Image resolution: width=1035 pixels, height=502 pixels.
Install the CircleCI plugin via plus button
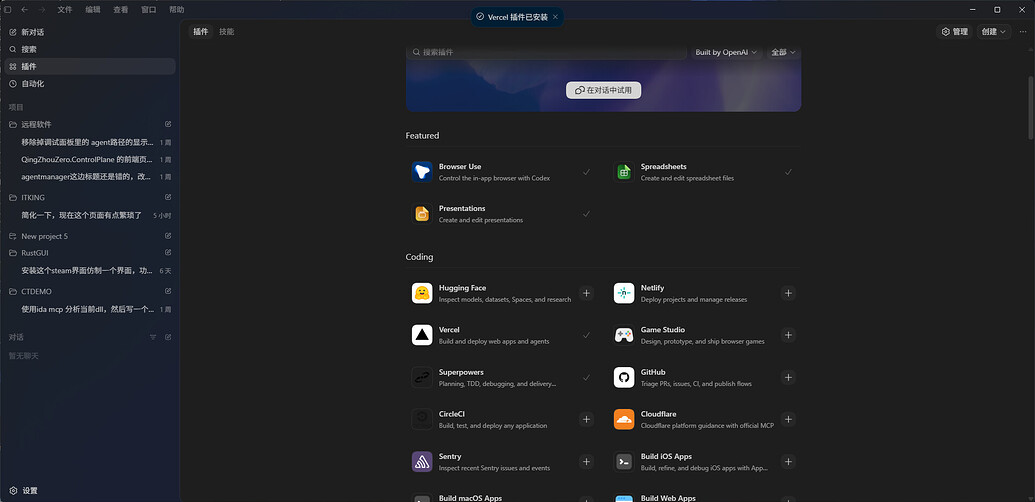(586, 420)
